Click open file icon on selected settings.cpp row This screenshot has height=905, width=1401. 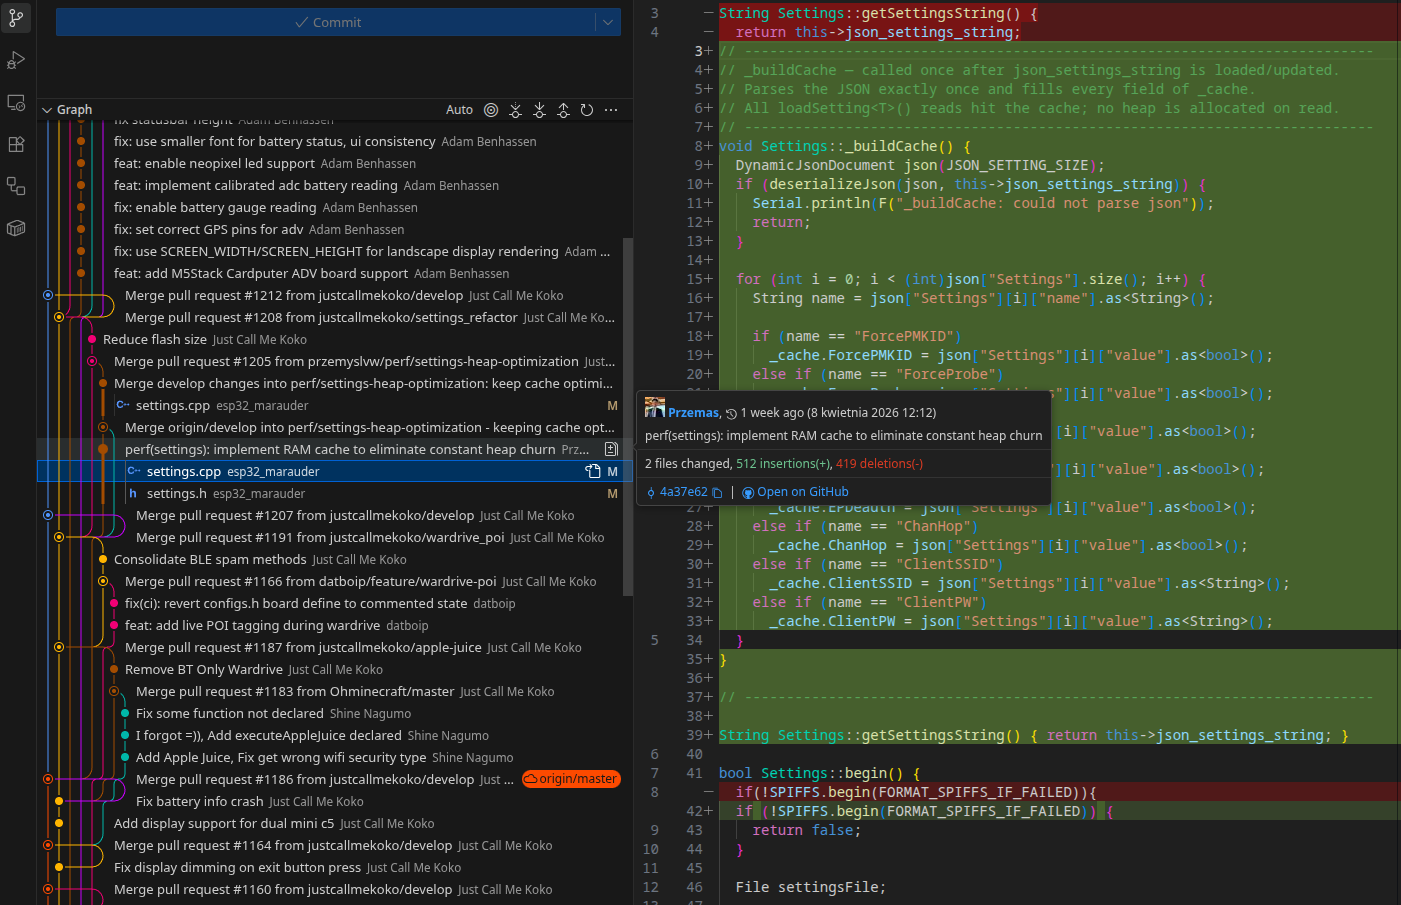[593, 472]
